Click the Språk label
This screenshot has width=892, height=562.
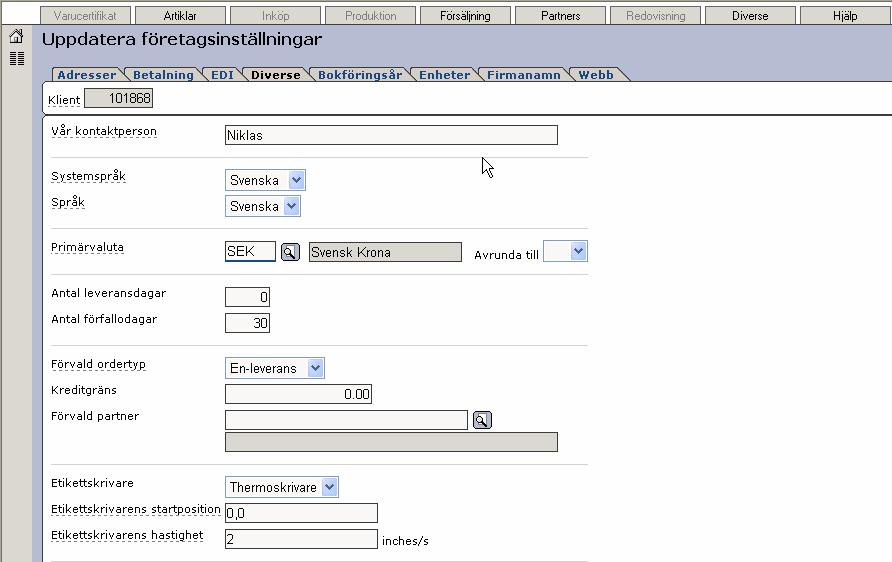(x=68, y=203)
